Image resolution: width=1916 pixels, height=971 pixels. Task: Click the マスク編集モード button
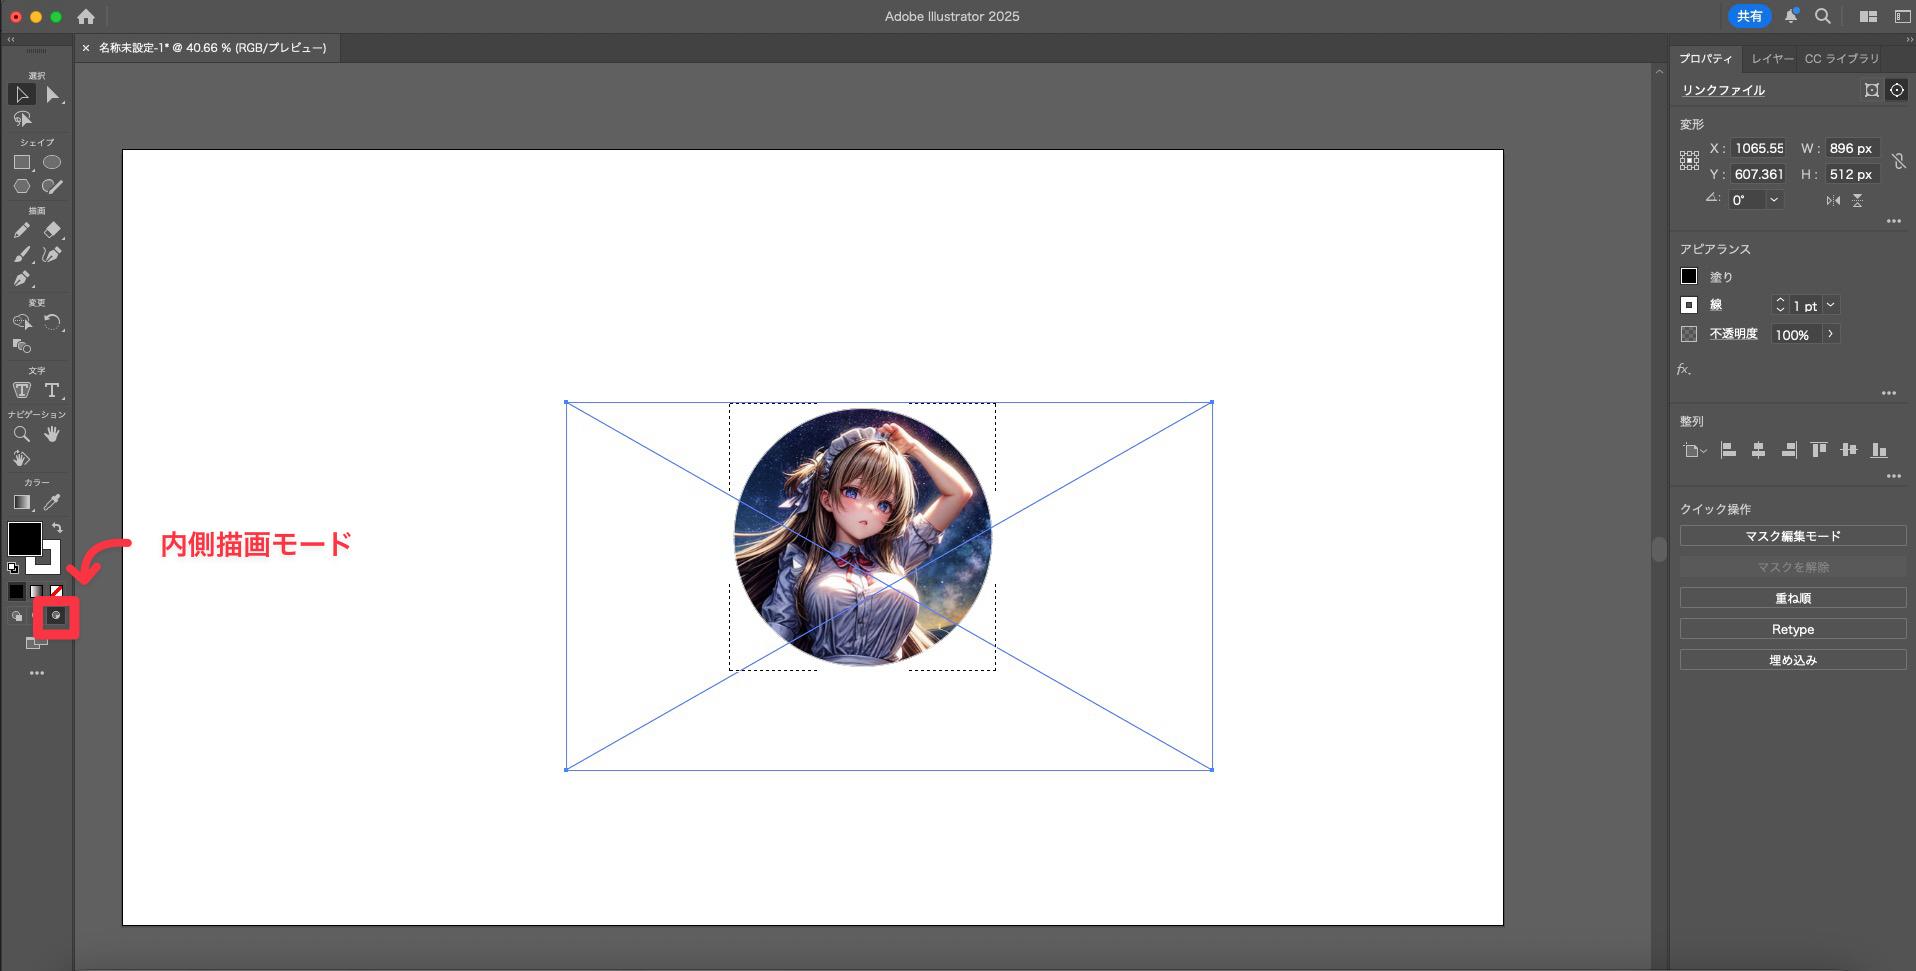click(1793, 536)
